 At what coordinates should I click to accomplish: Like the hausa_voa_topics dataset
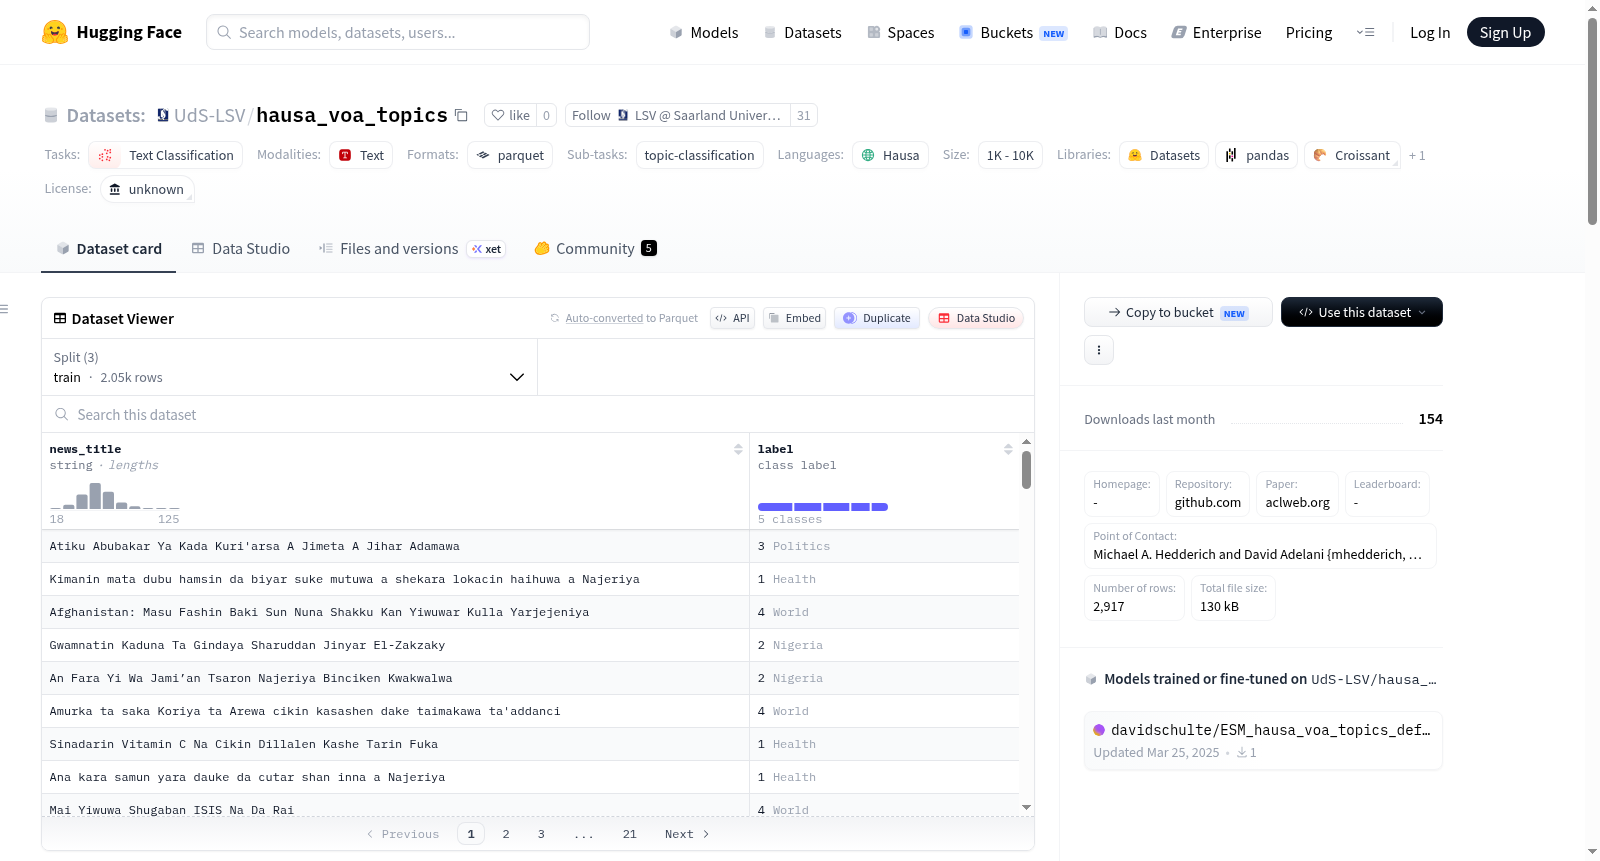tap(511, 115)
